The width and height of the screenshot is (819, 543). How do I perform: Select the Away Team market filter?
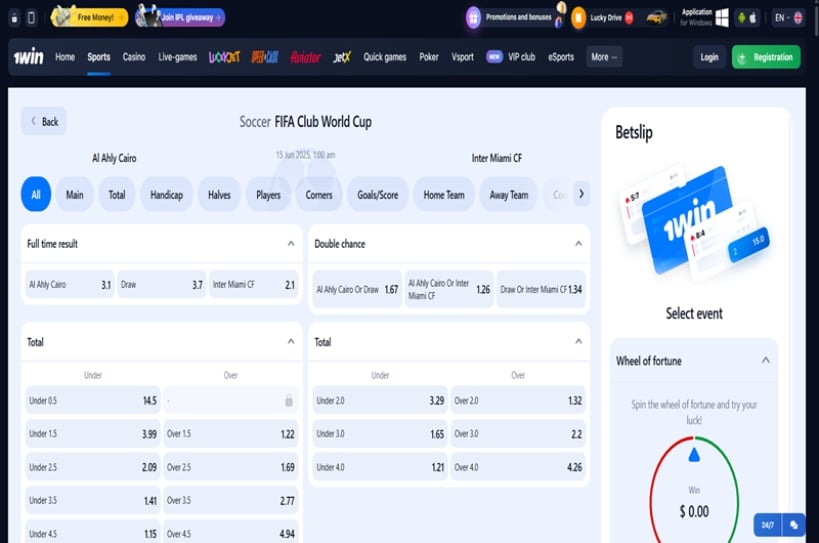tap(509, 195)
